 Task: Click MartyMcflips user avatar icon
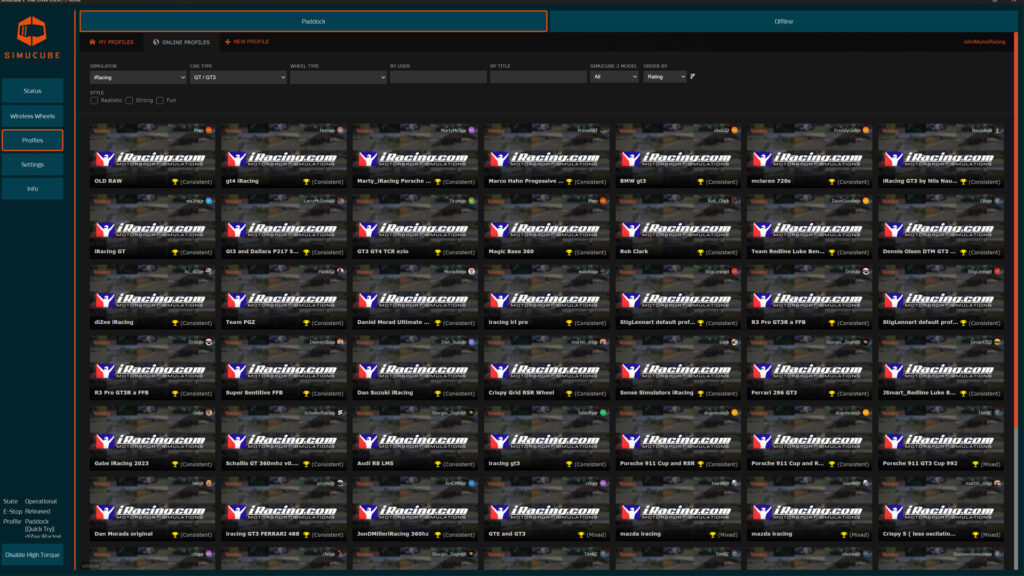[x=471, y=130]
